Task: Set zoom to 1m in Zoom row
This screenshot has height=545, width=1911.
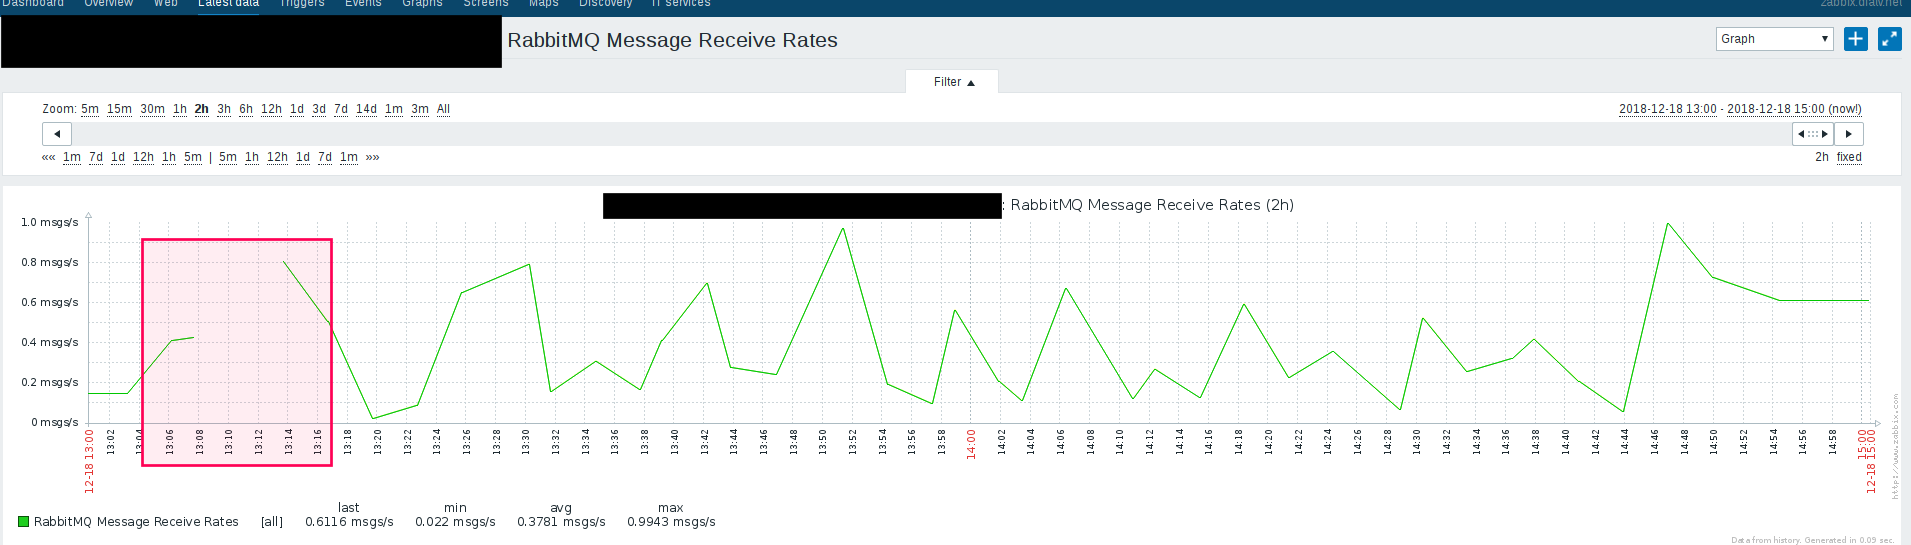Action: (394, 109)
